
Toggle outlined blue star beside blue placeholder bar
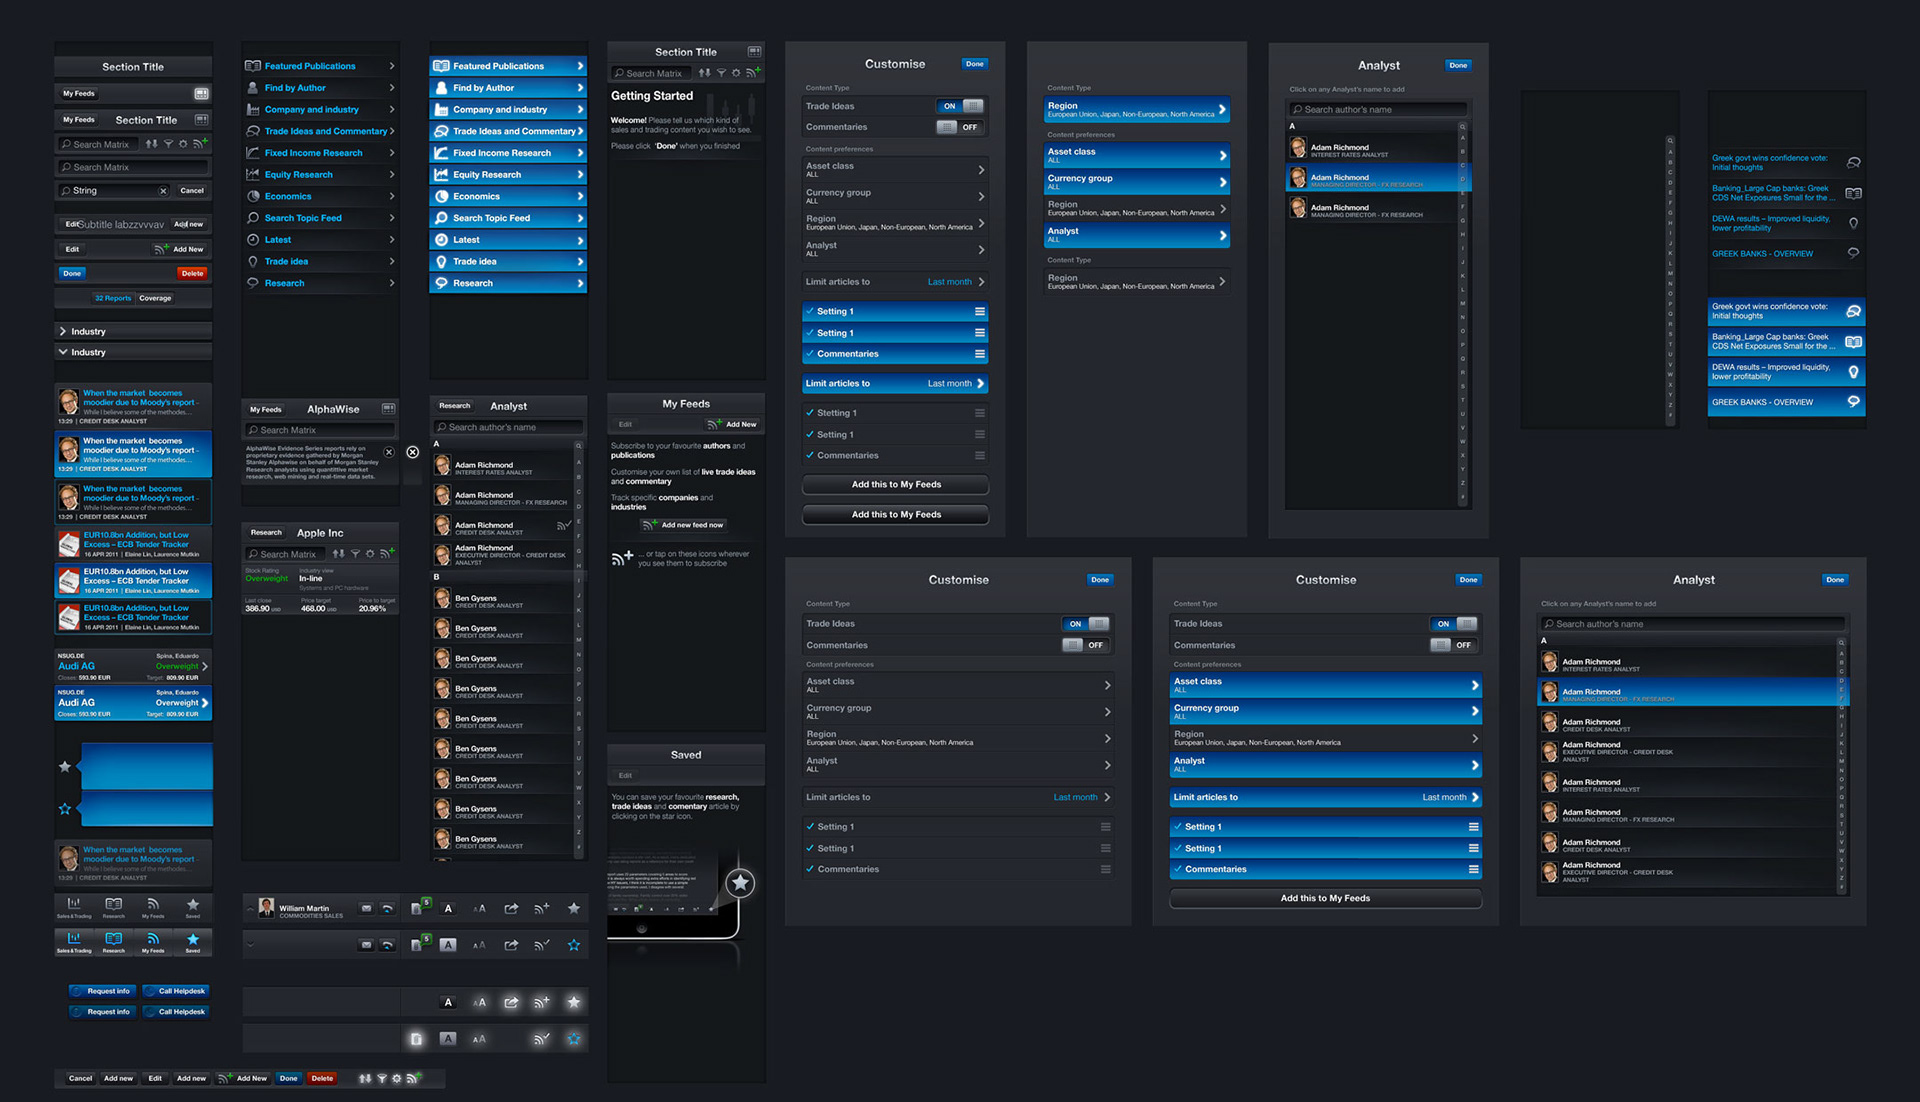(x=65, y=809)
